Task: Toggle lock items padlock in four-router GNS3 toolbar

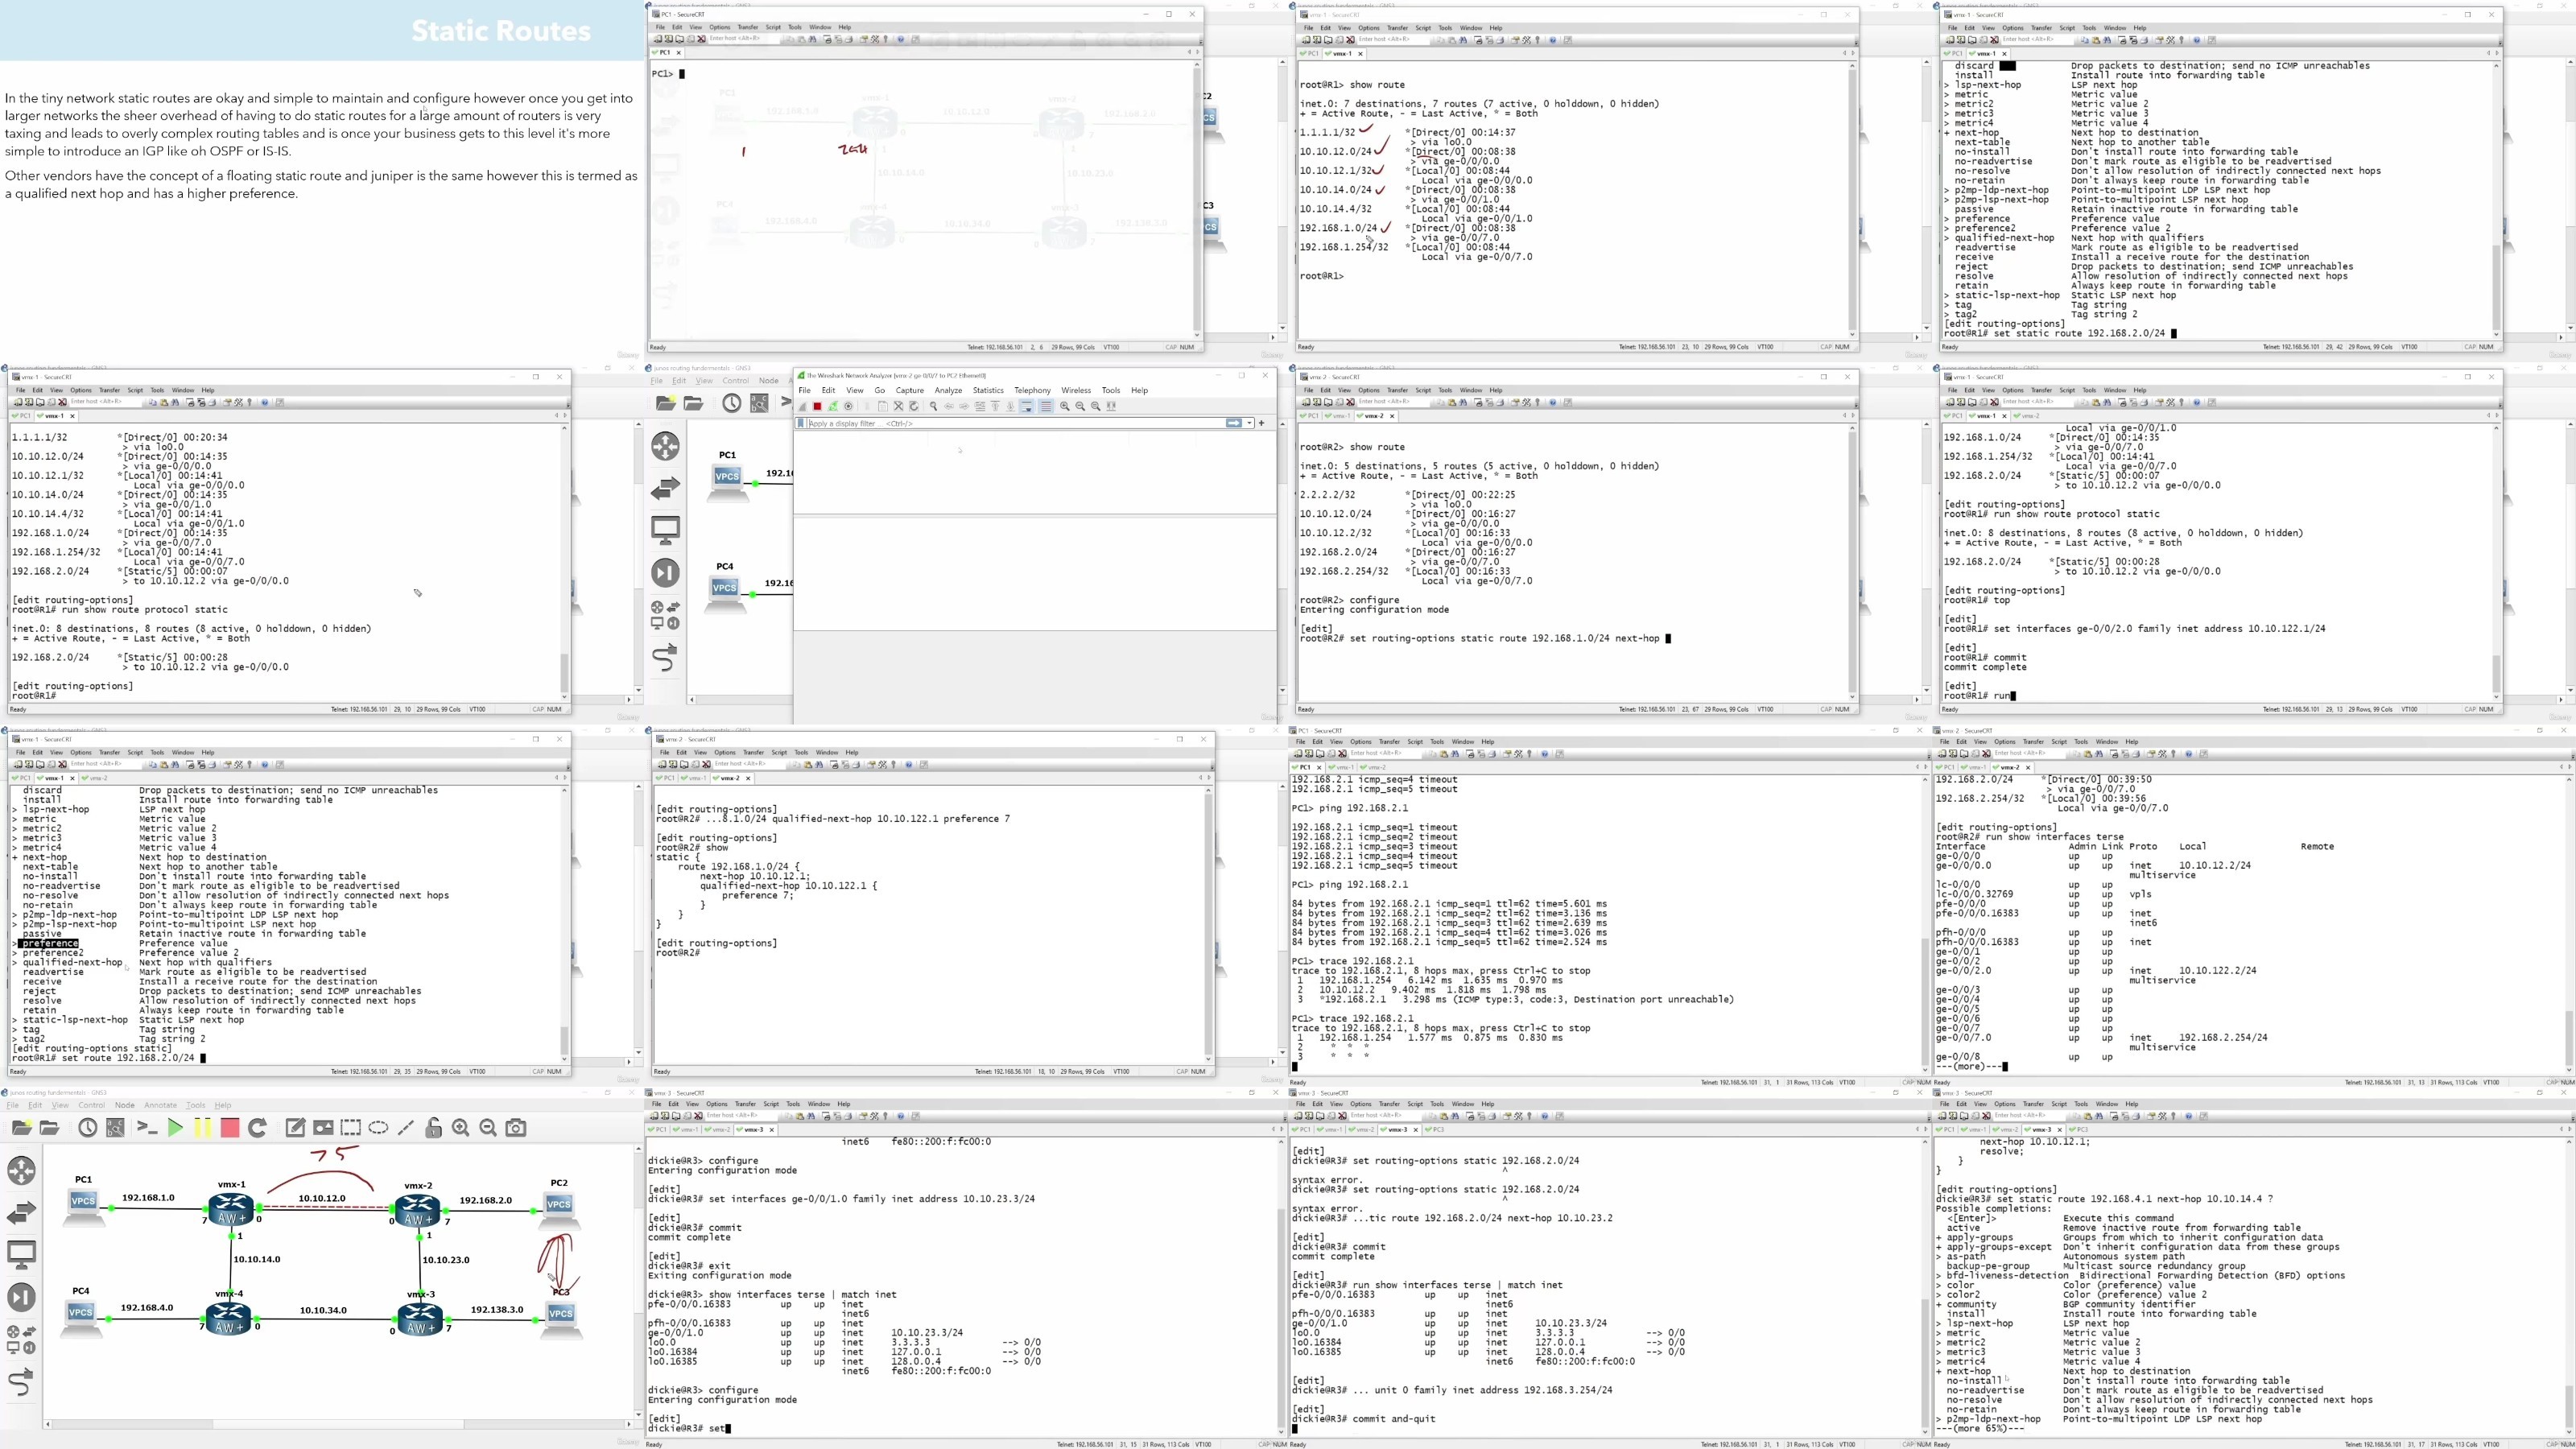Action: [x=433, y=1128]
